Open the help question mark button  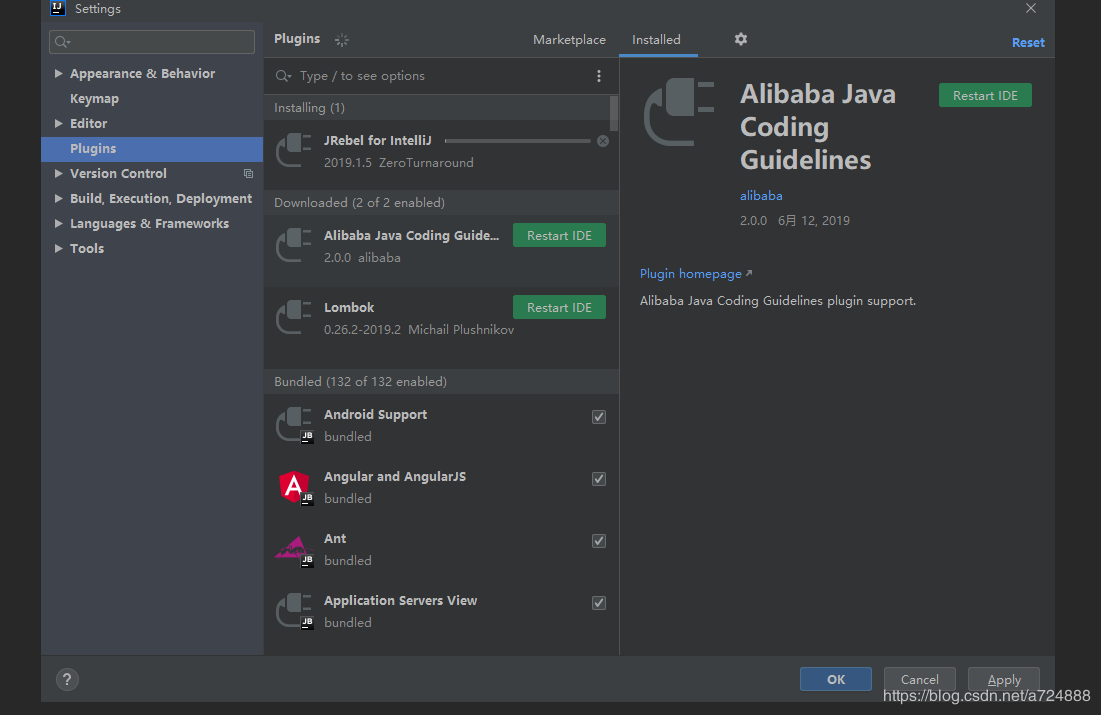[x=67, y=679]
